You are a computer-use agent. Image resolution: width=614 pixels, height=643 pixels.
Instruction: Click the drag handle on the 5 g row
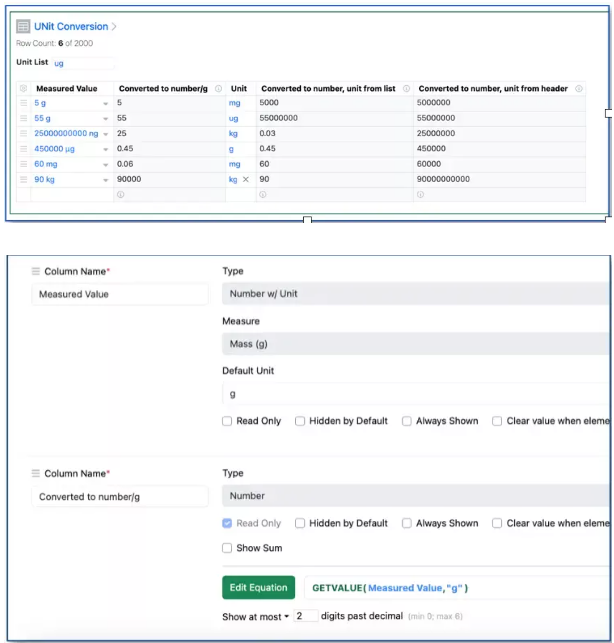point(24,103)
